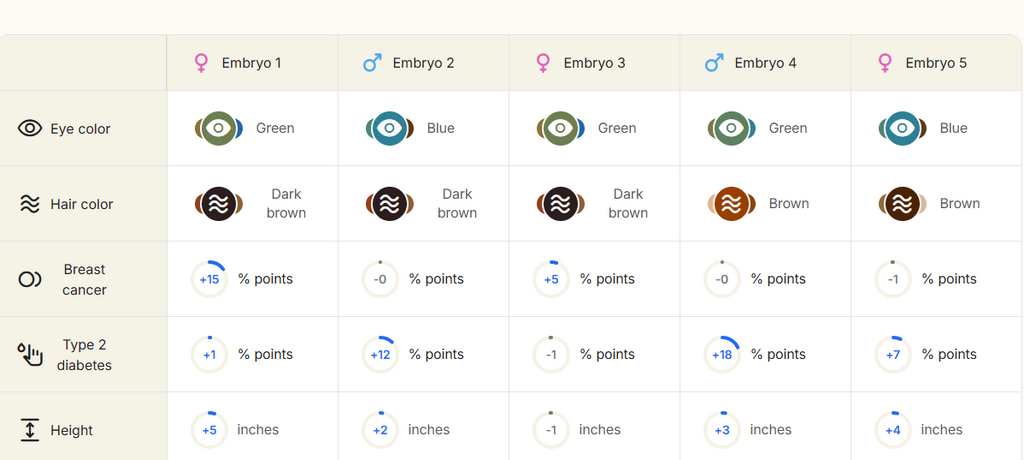Click the male symbol next to Embryo 2
Viewport: 1024px width, 460px height.
[372, 63]
